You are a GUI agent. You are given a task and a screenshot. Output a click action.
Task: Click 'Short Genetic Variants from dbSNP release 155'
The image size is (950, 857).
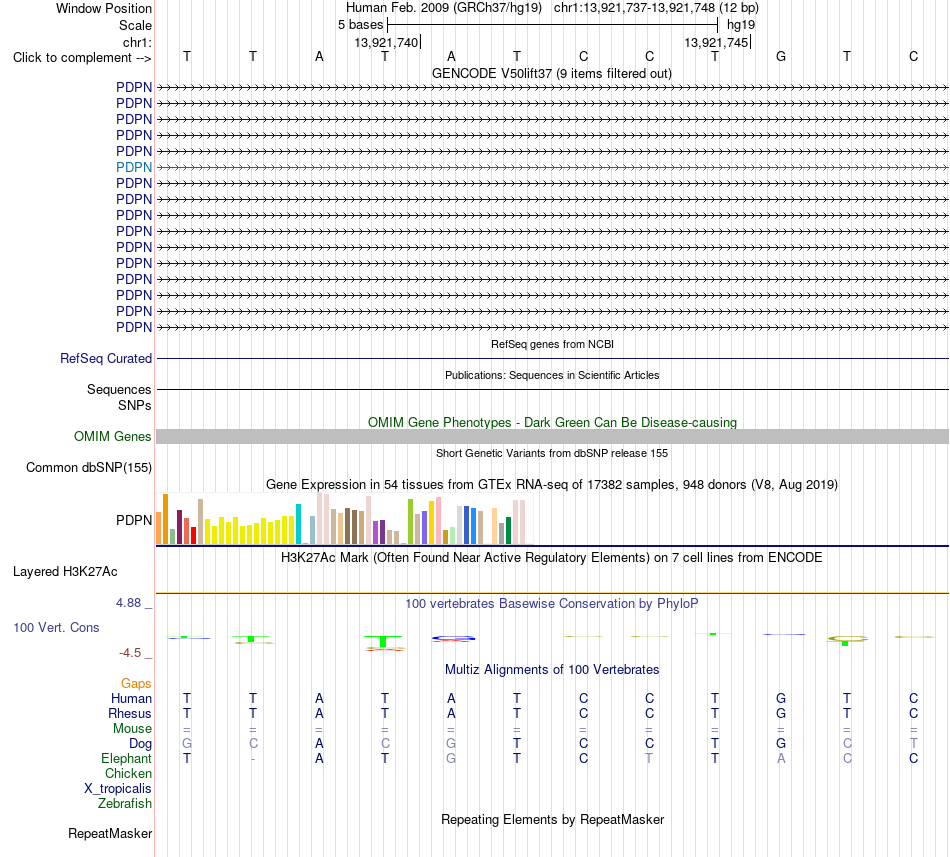point(552,453)
